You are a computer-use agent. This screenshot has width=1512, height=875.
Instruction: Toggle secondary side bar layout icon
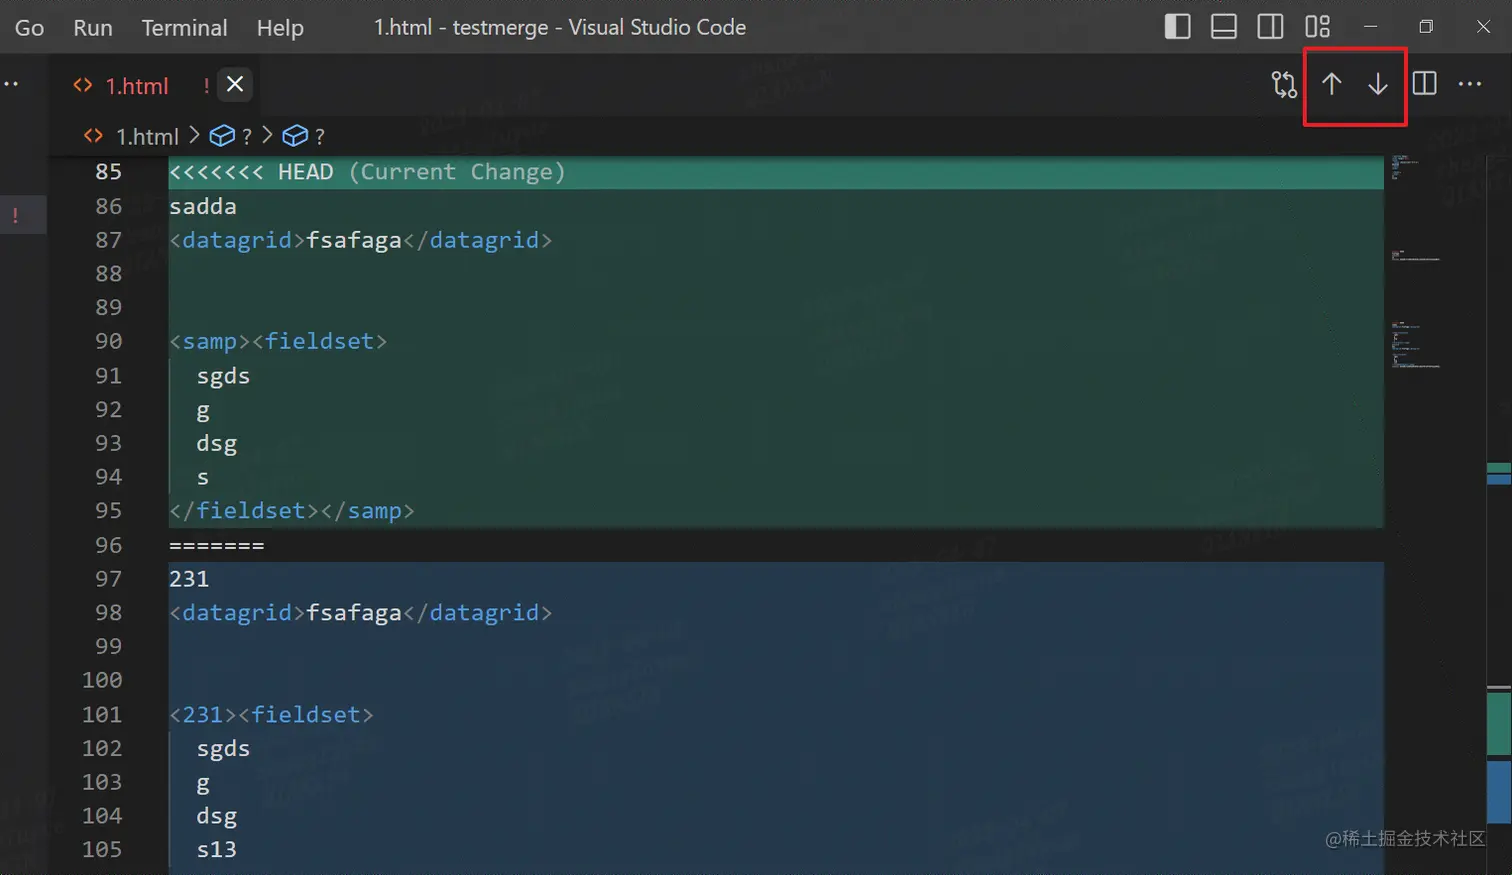pyautogui.click(x=1270, y=27)
